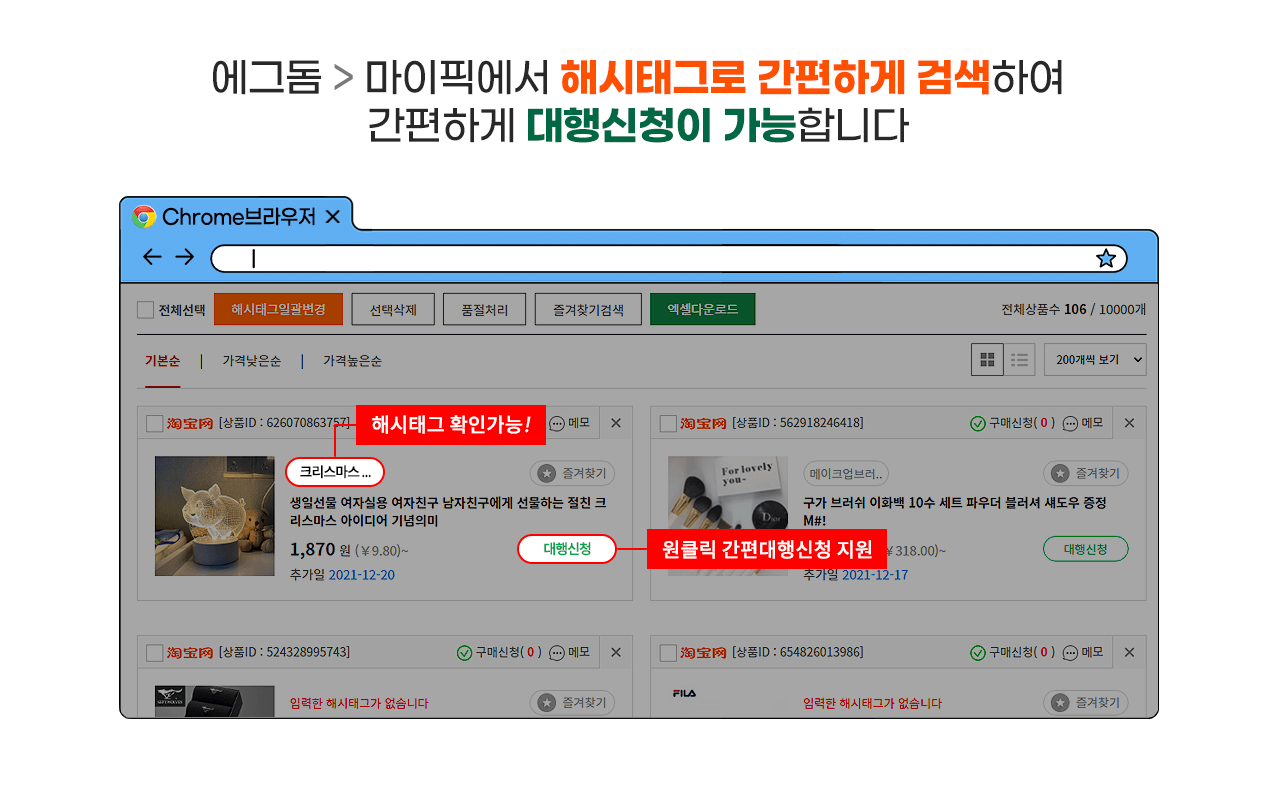This screenshot has height=800, width=1280.
Task: Click 구매신청 on product 562918246418
Action: coord(1012,423)
